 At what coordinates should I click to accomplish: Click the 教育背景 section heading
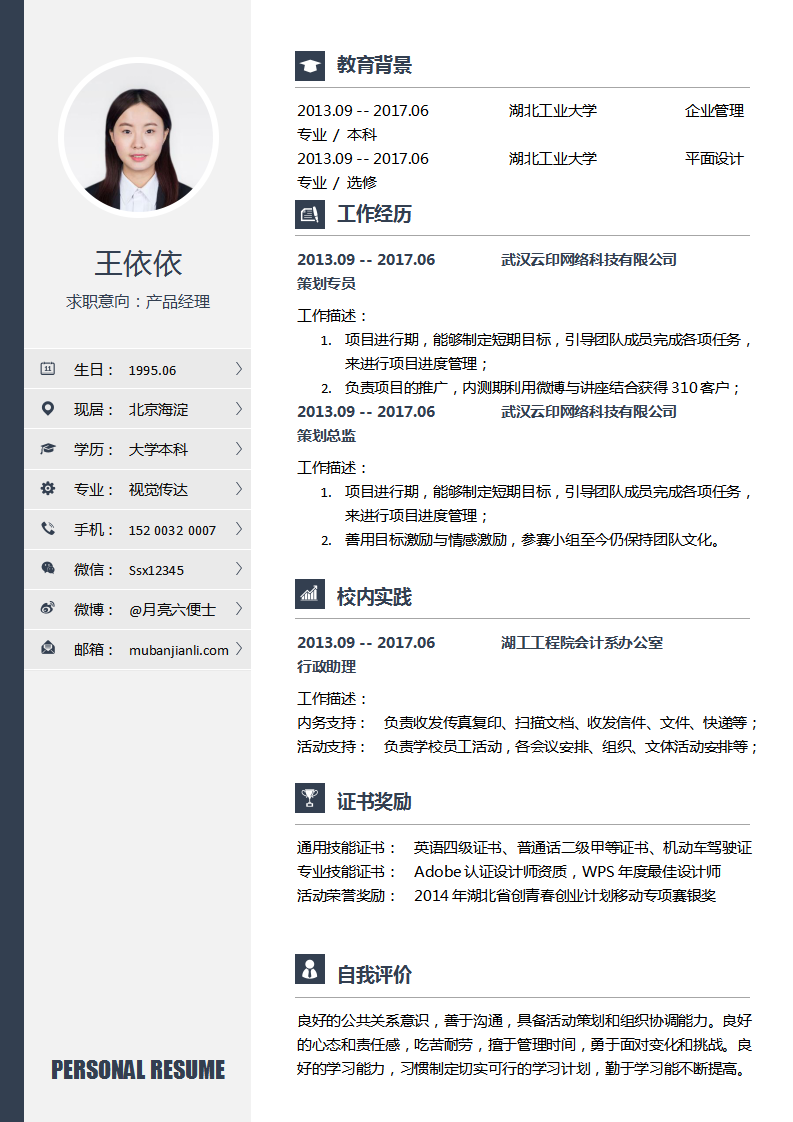(x=374, y=65)
